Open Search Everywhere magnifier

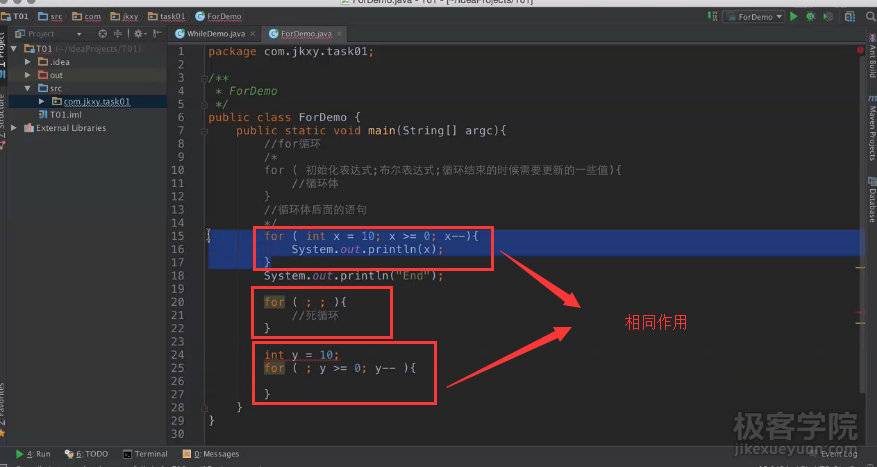click(871, 17)
